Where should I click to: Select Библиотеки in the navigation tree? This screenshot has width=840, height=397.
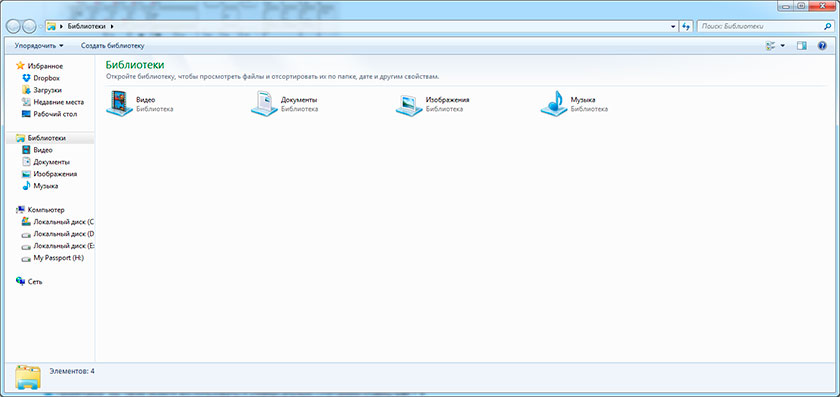point(47,138)
